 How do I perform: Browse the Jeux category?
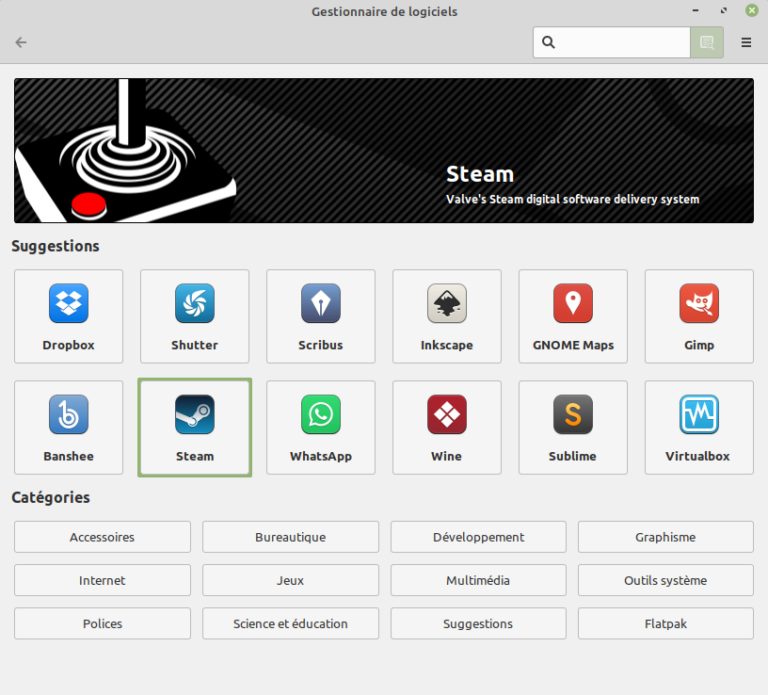tap(290, 580)
